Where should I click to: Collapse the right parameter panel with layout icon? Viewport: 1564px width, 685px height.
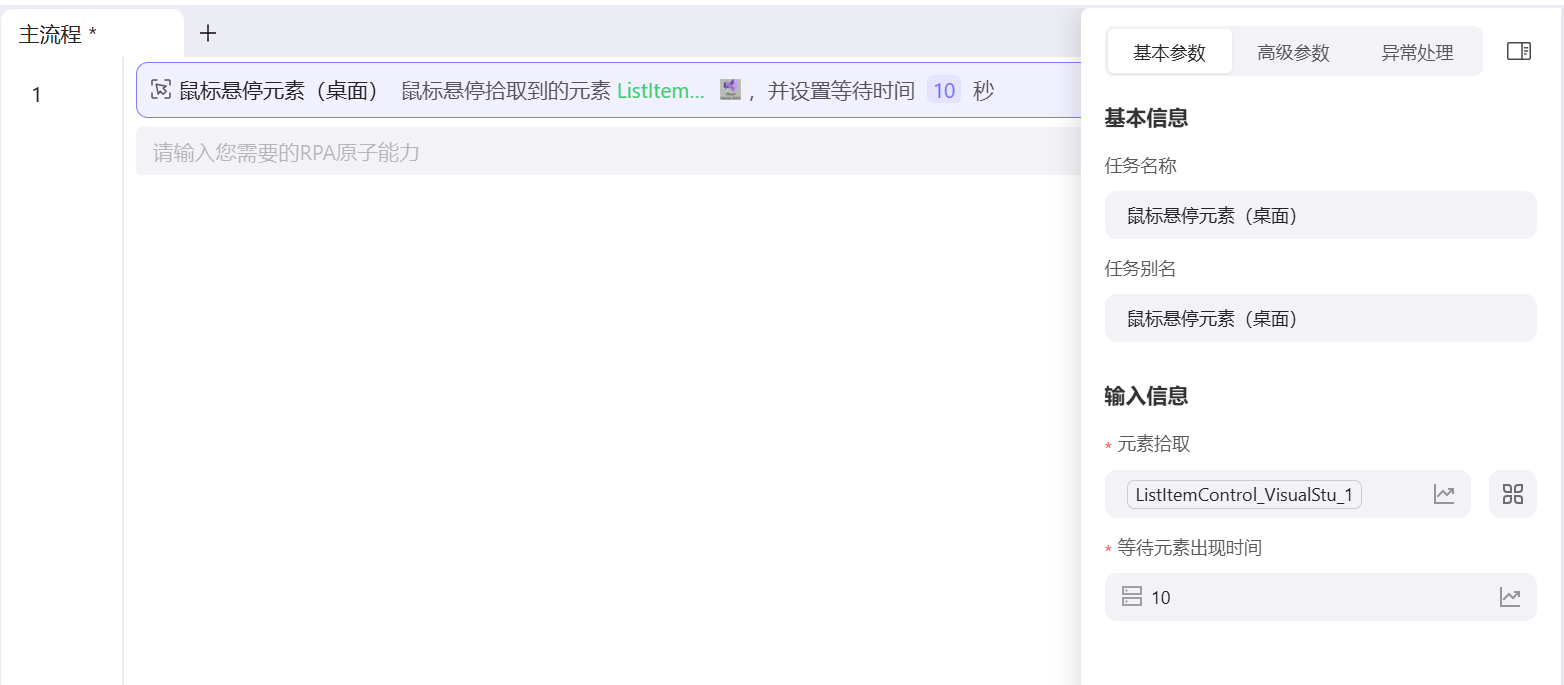point(1518,50)
